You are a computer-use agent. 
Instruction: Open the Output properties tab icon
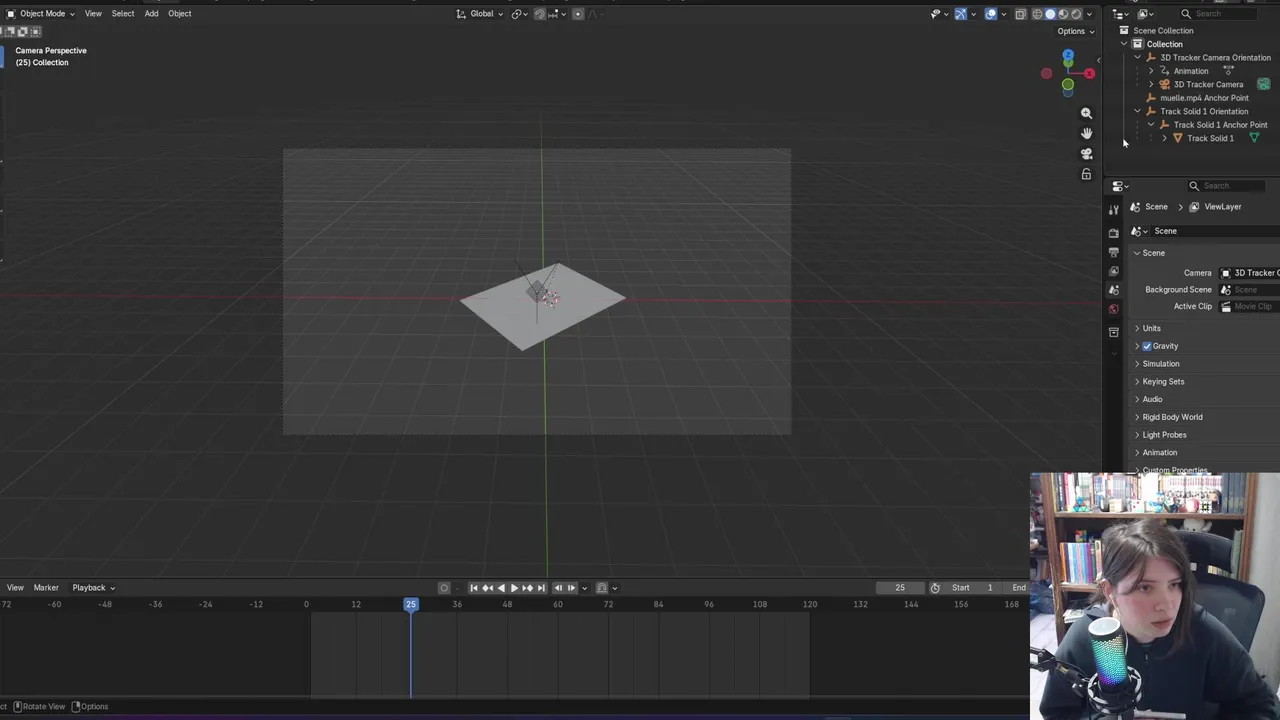[x=1114, y=252]
